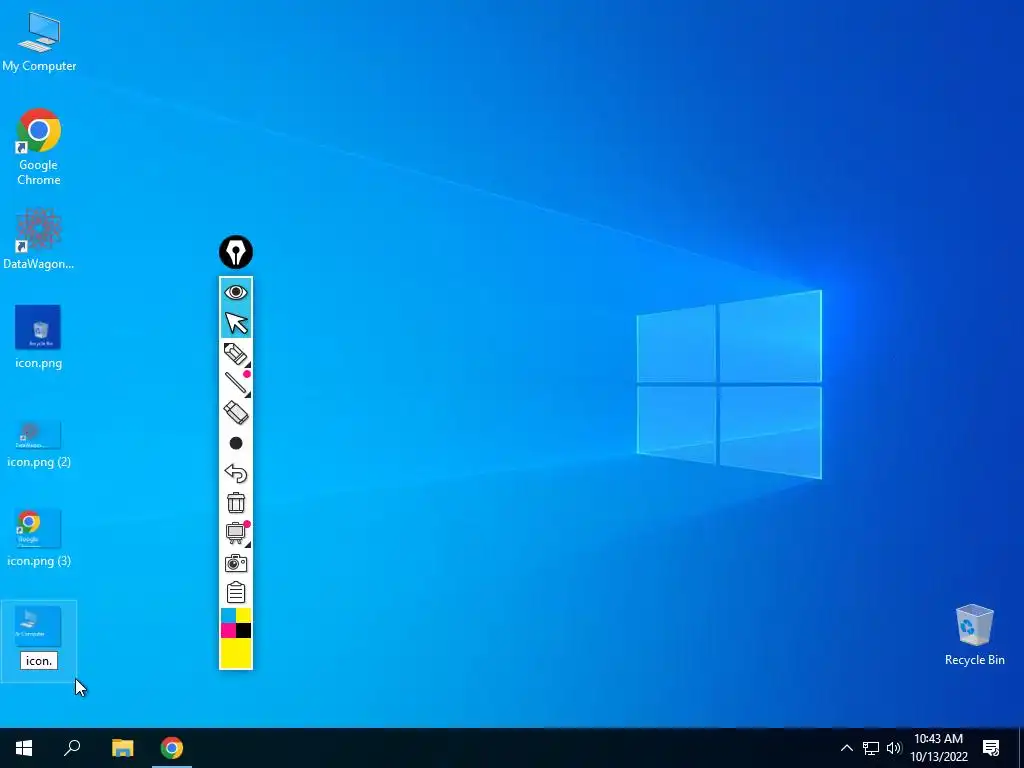Select the icon.png desktop file

click(39, 337)
